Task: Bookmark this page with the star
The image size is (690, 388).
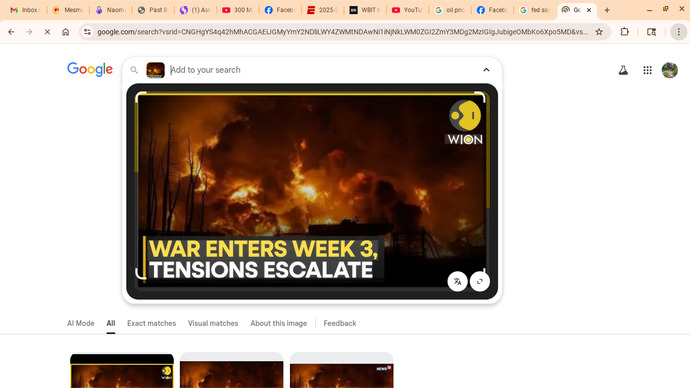Action: (x=599, y=32)
